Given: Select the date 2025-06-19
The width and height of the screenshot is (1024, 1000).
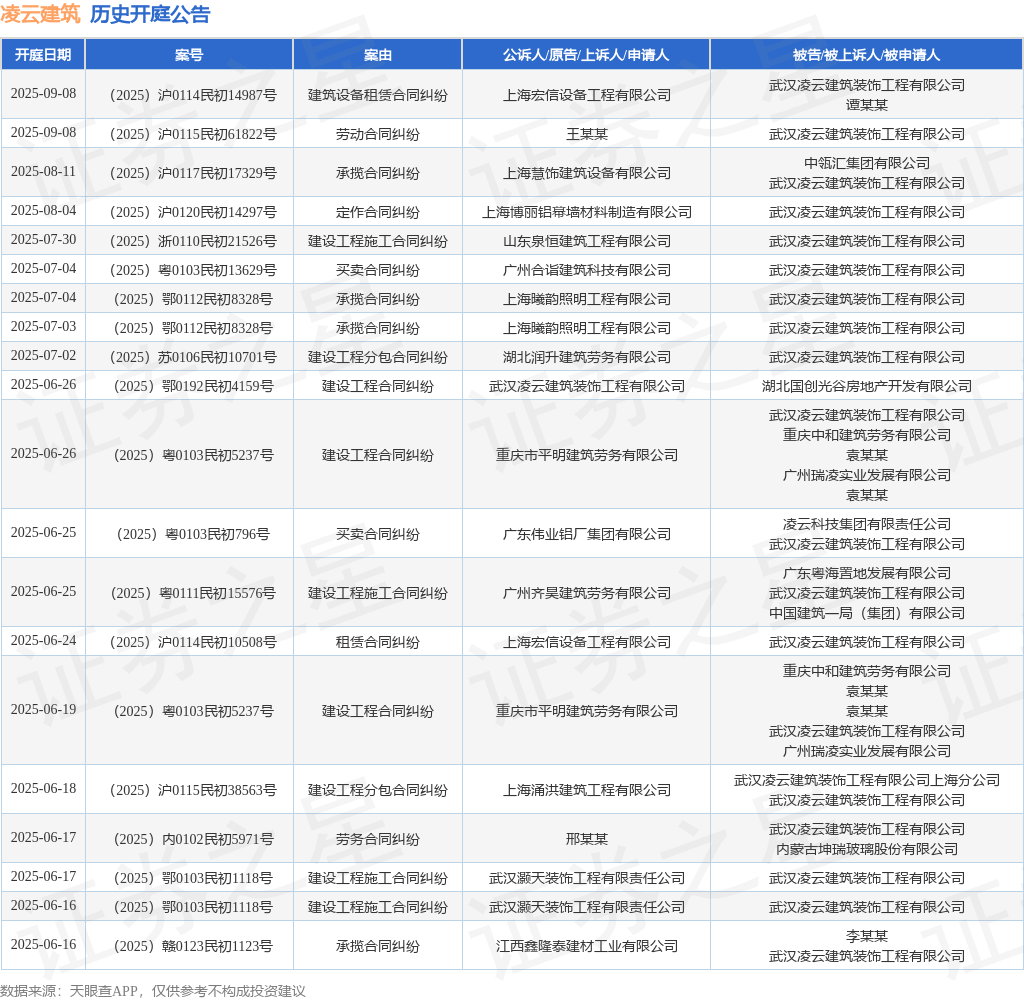Looking at the screenshot, I should (43, 710).
